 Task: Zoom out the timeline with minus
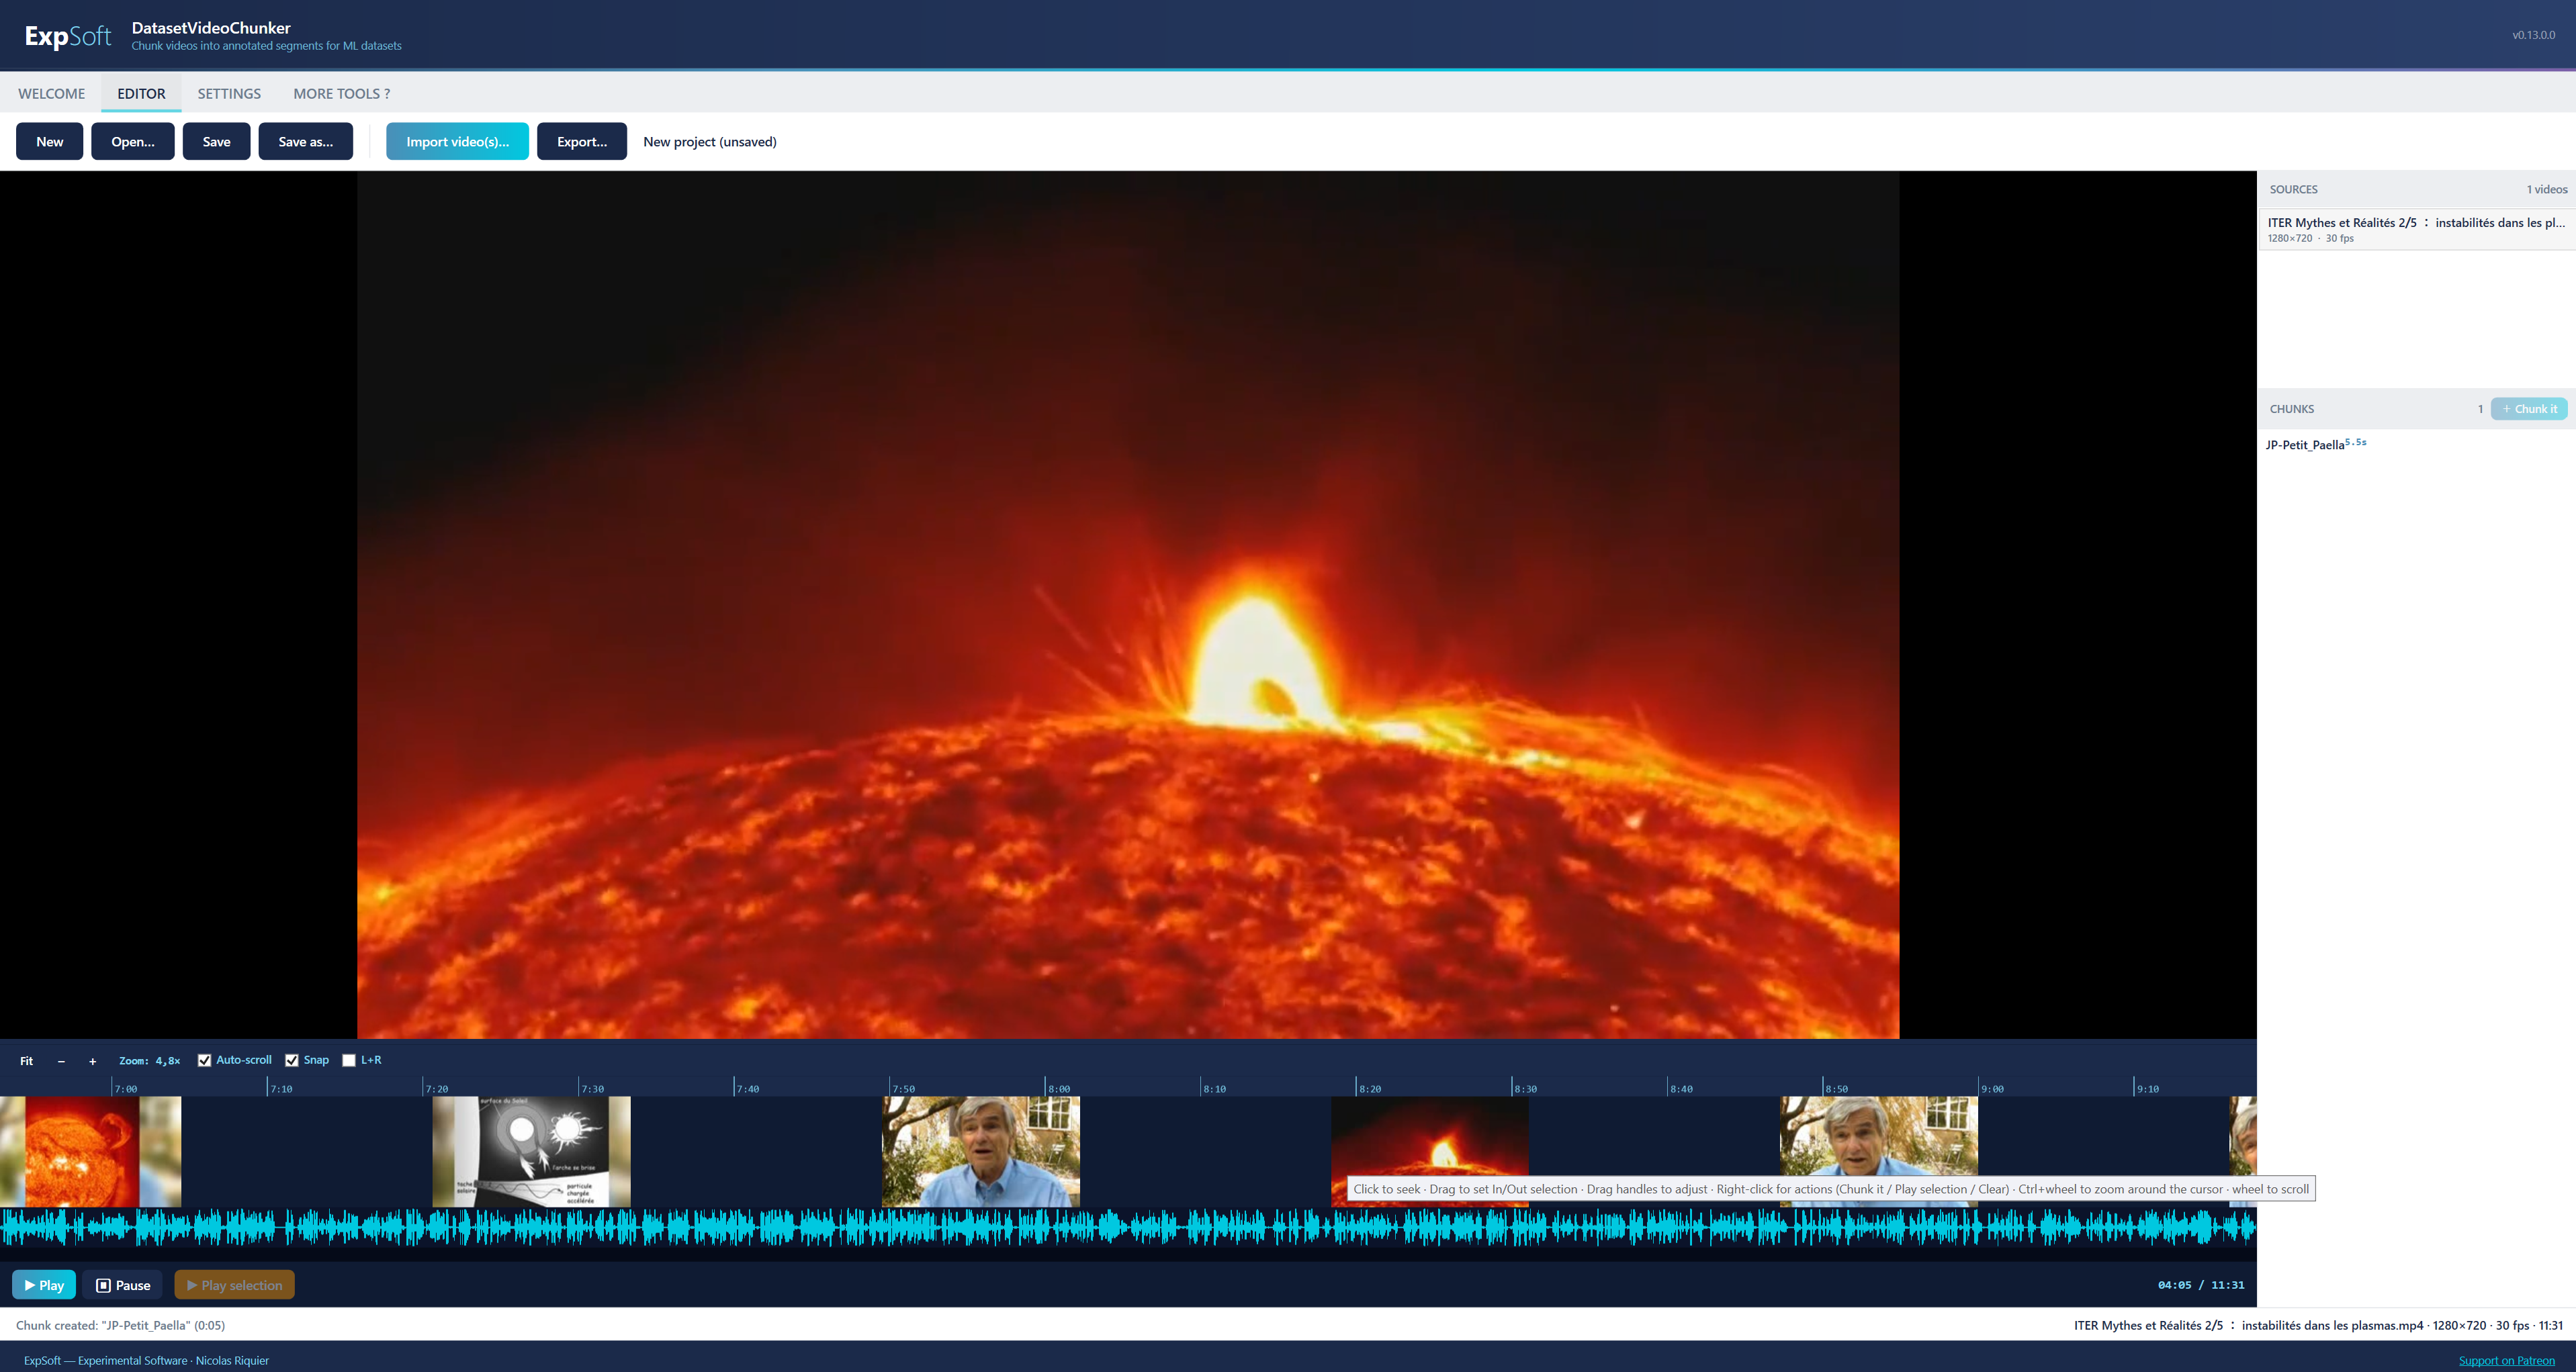click(61, 1061)
